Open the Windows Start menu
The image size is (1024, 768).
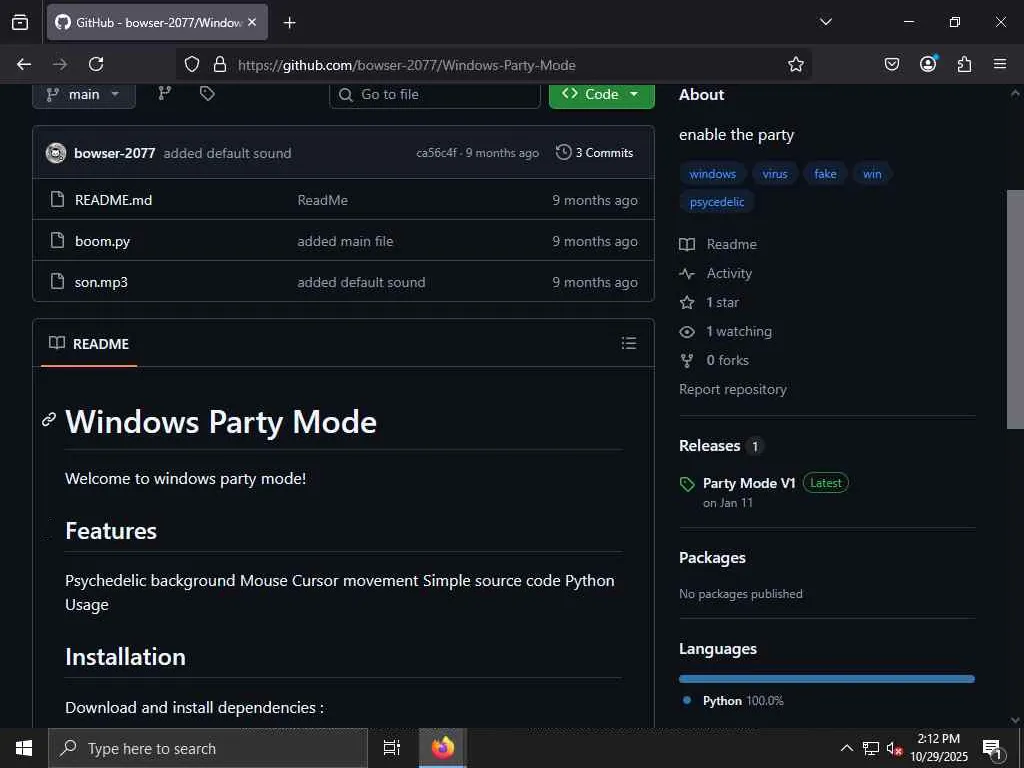(x=24, y=748)
